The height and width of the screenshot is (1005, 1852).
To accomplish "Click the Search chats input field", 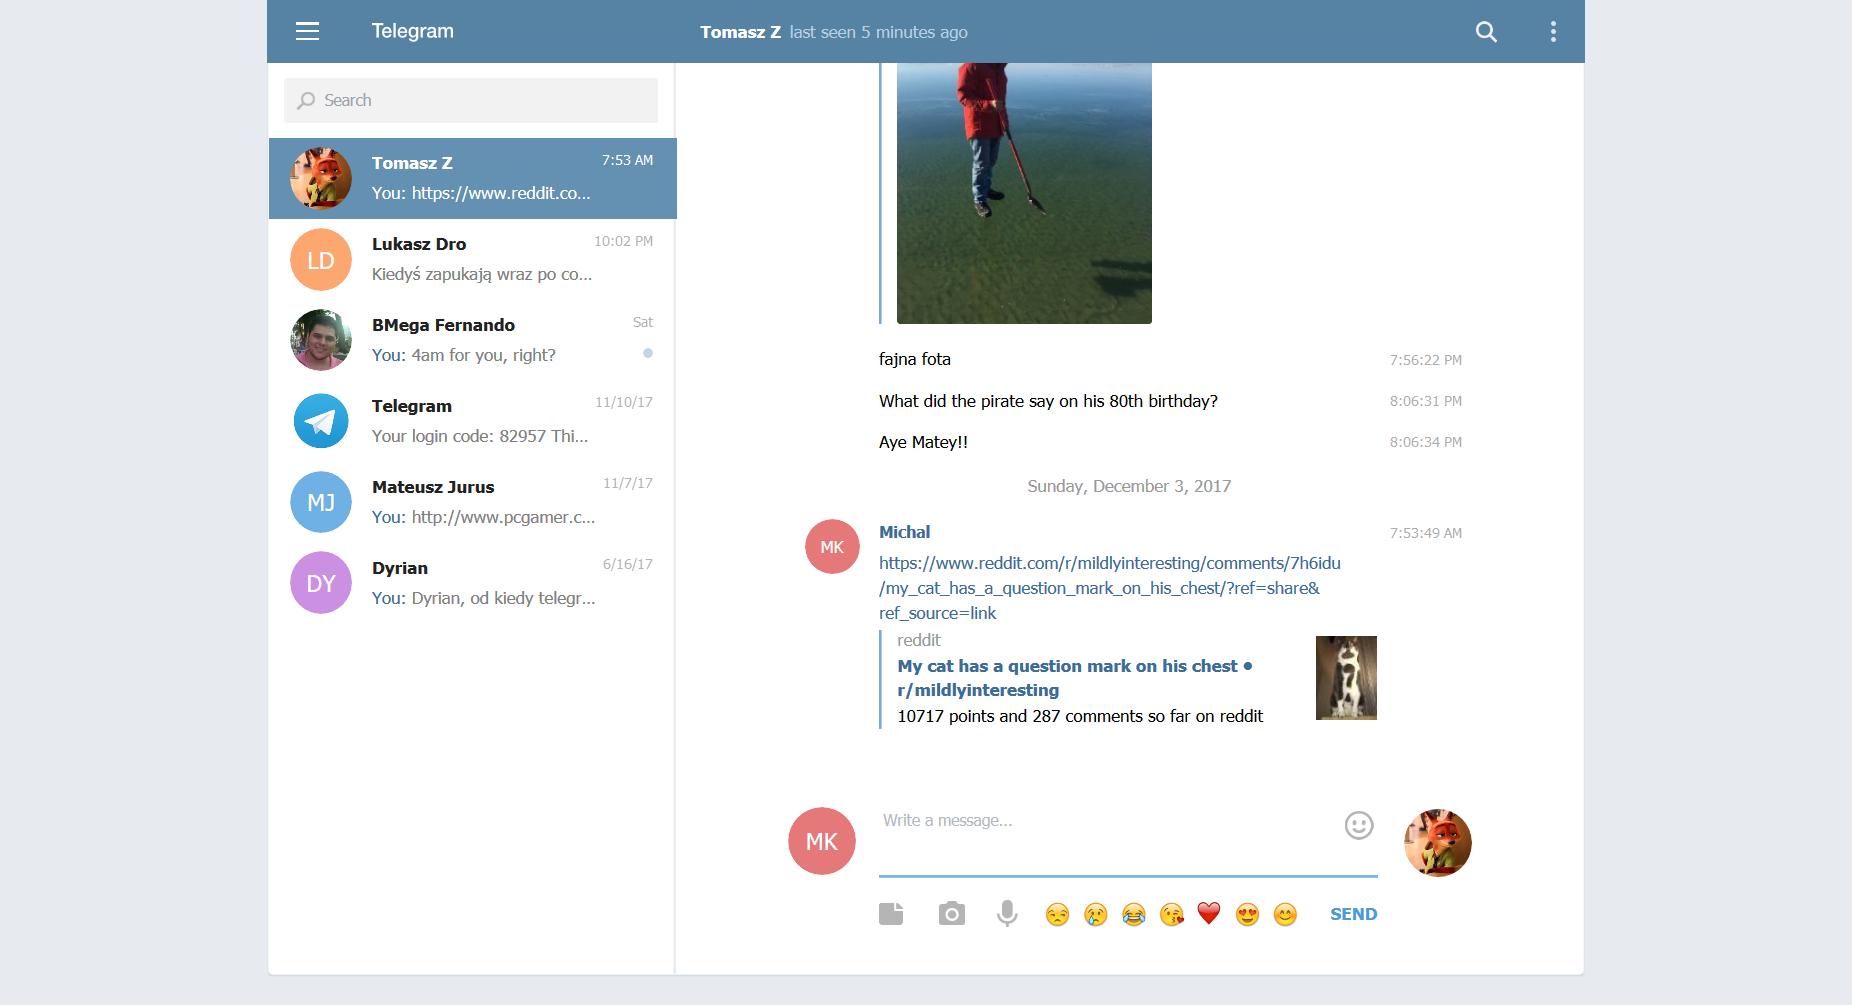I will click(471, 100).
